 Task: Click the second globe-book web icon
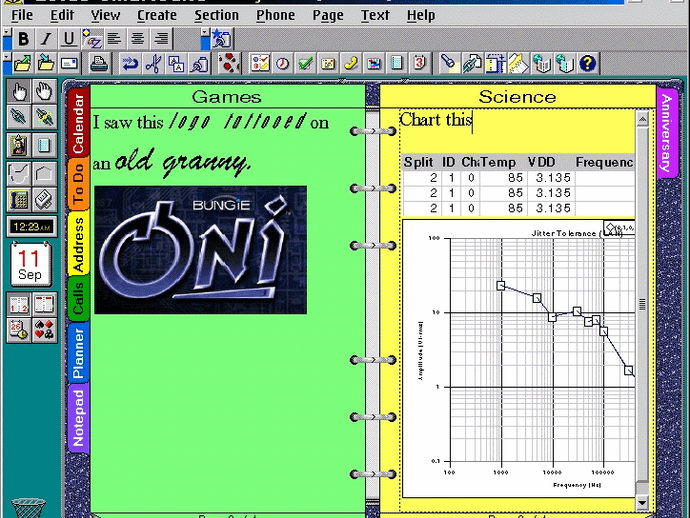565,63
